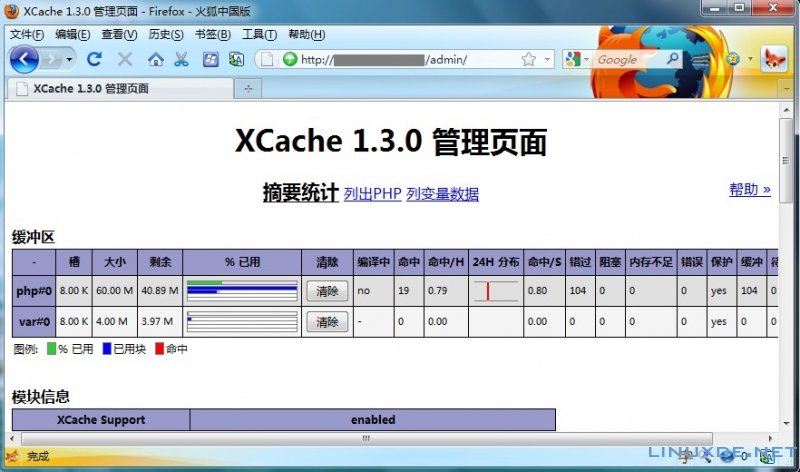This screenshot has height=472, width=800.
Task: Open a new tab with the plus button
Action: (248, 89)
